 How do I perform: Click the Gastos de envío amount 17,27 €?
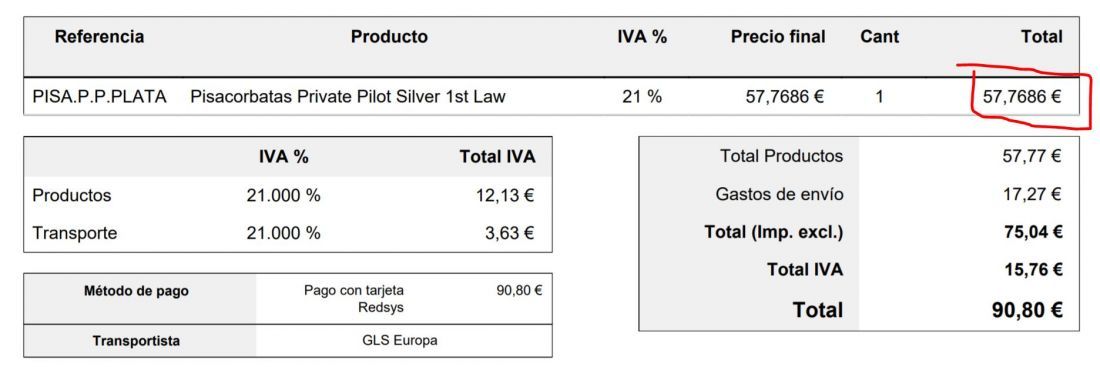tap(1031, 194)
